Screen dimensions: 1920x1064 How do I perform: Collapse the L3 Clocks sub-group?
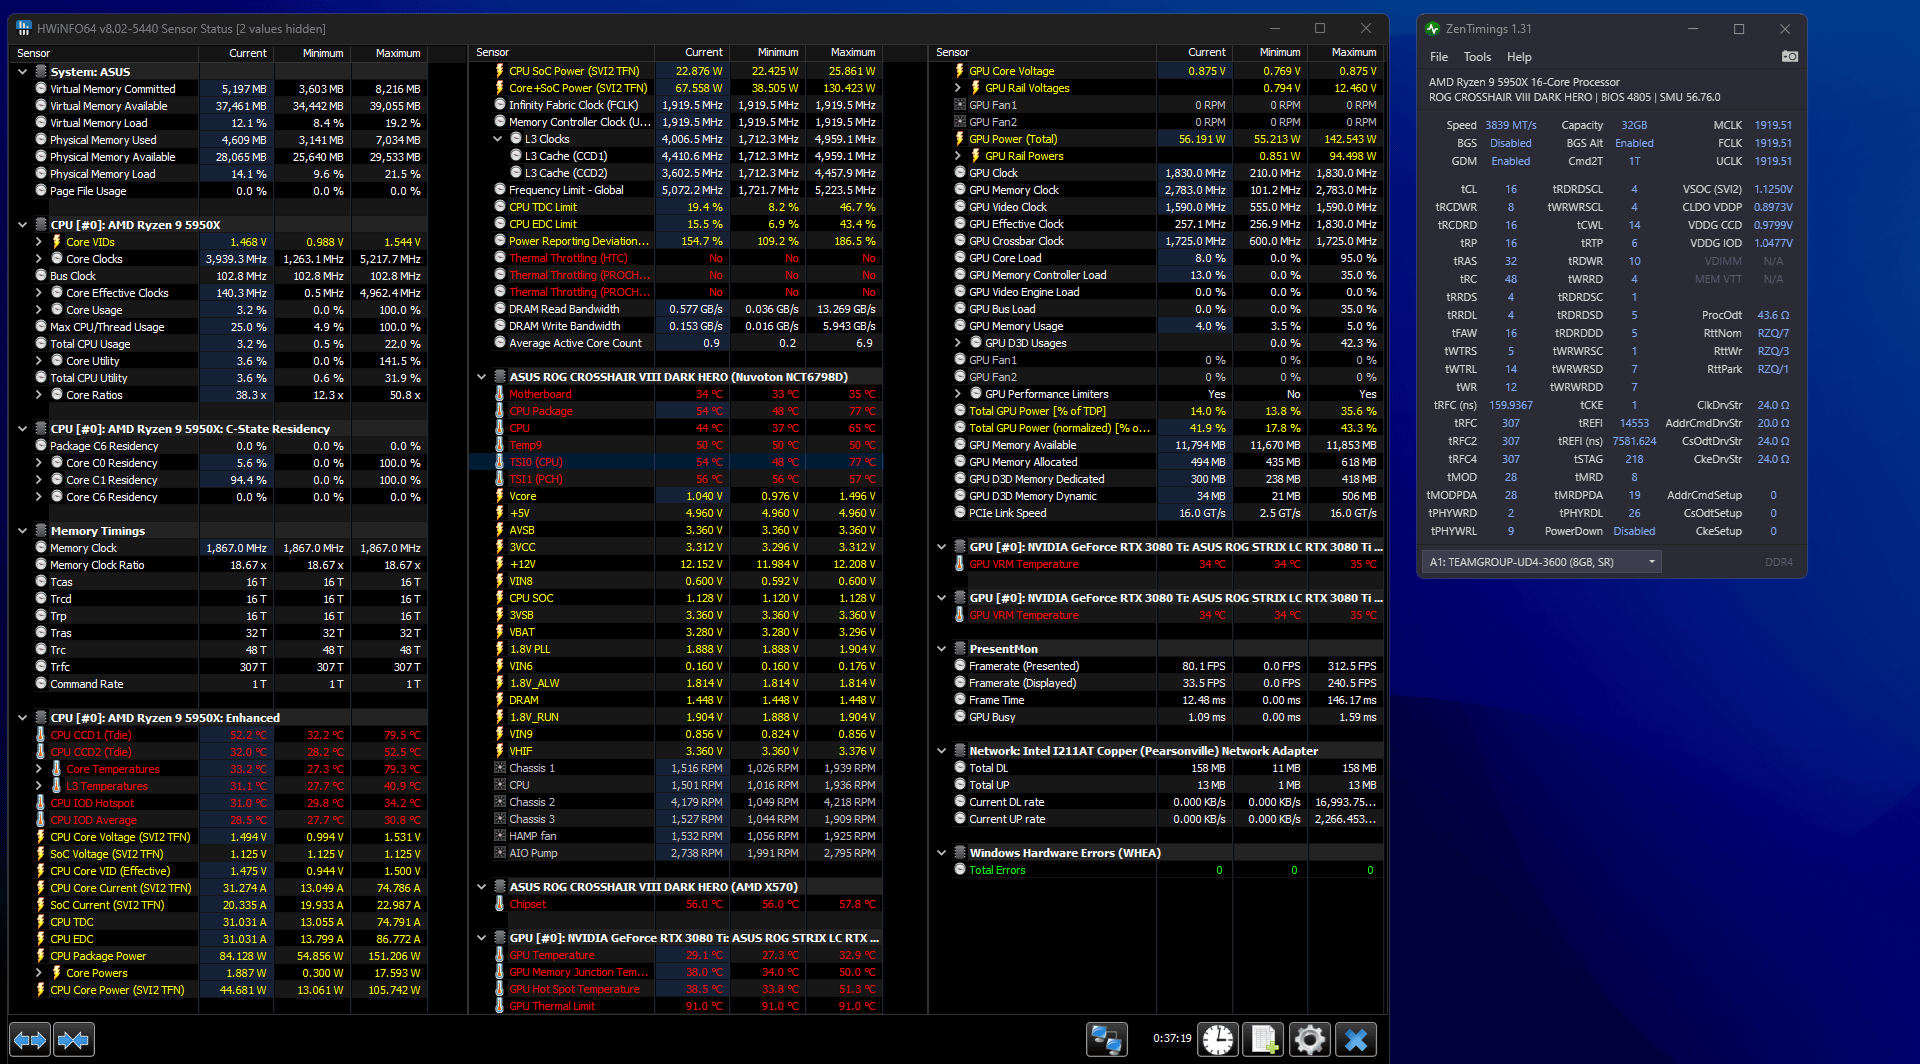click(498, 139)
